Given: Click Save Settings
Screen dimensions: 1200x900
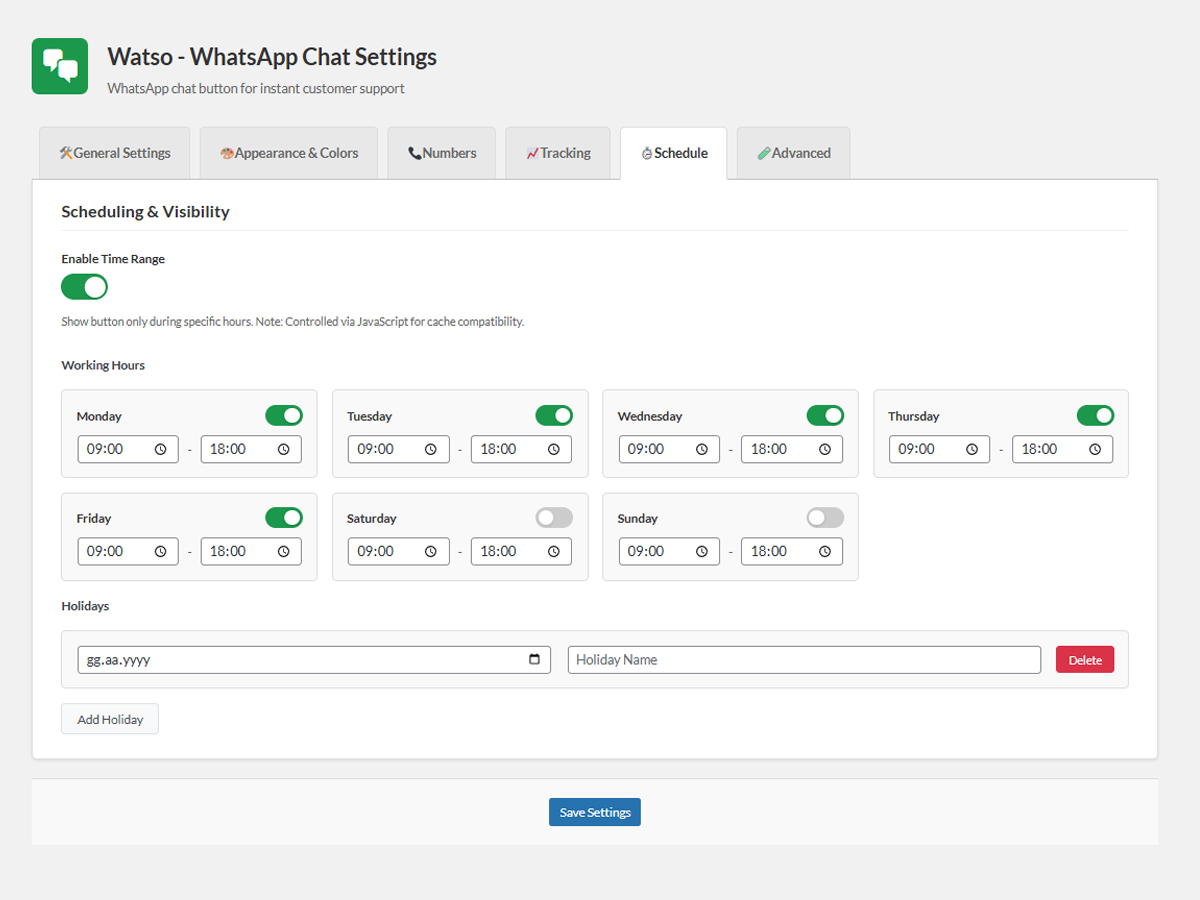Looking at the screenshot, I should (595, 812).
